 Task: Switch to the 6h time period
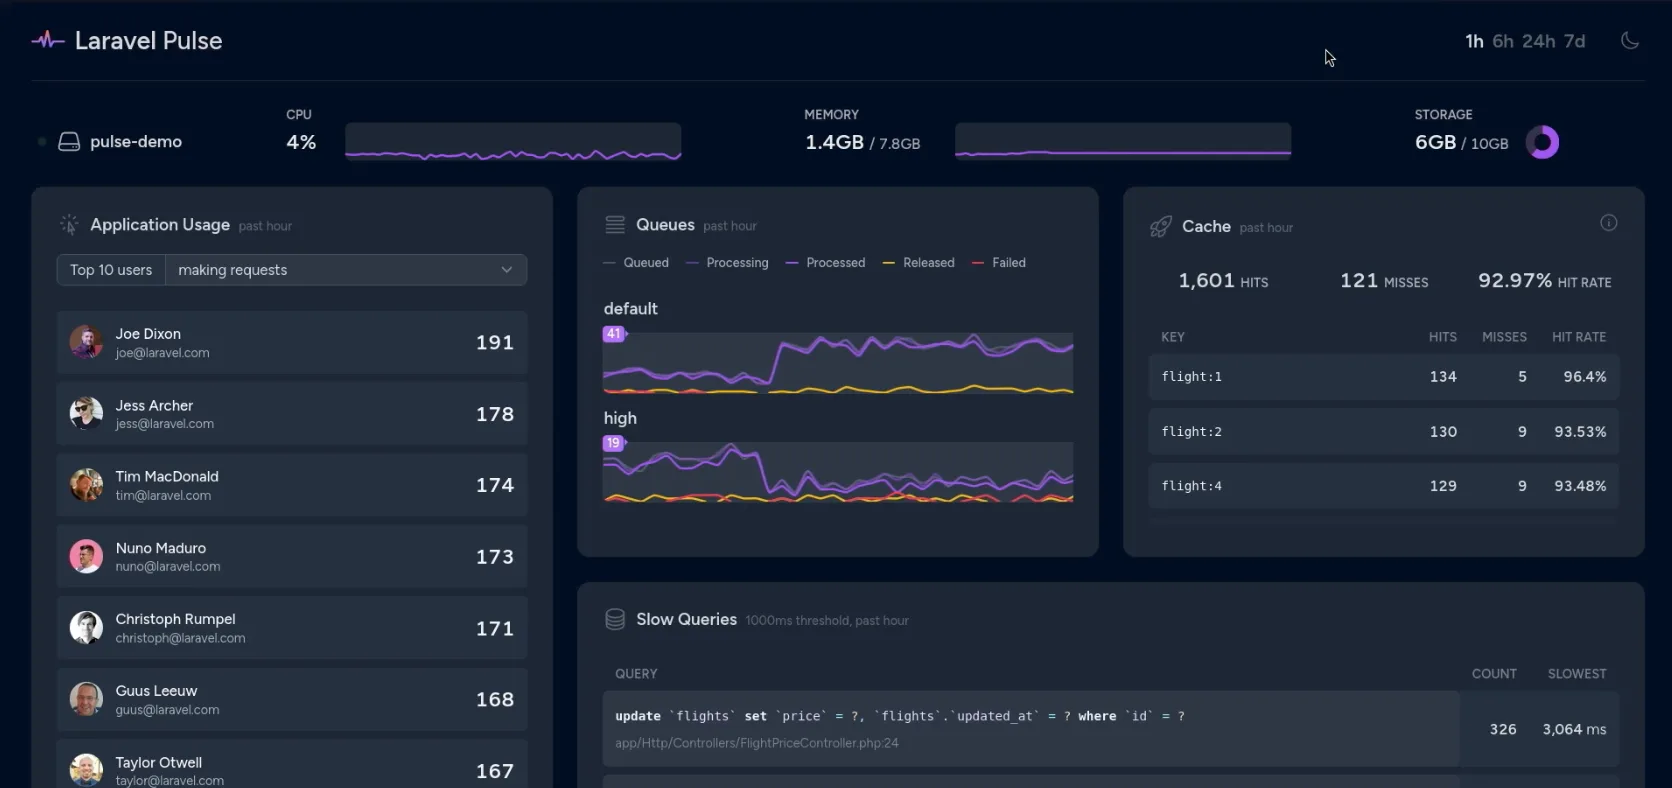(1503, 41)
